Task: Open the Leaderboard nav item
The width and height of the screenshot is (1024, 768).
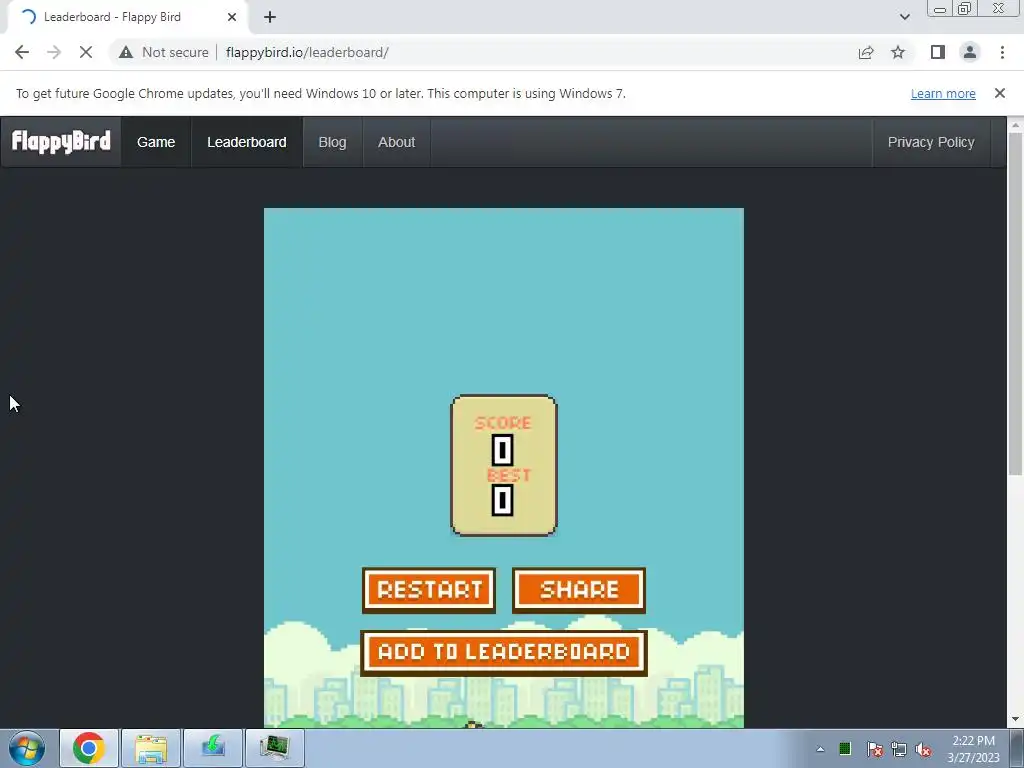Action: point(247,142)
